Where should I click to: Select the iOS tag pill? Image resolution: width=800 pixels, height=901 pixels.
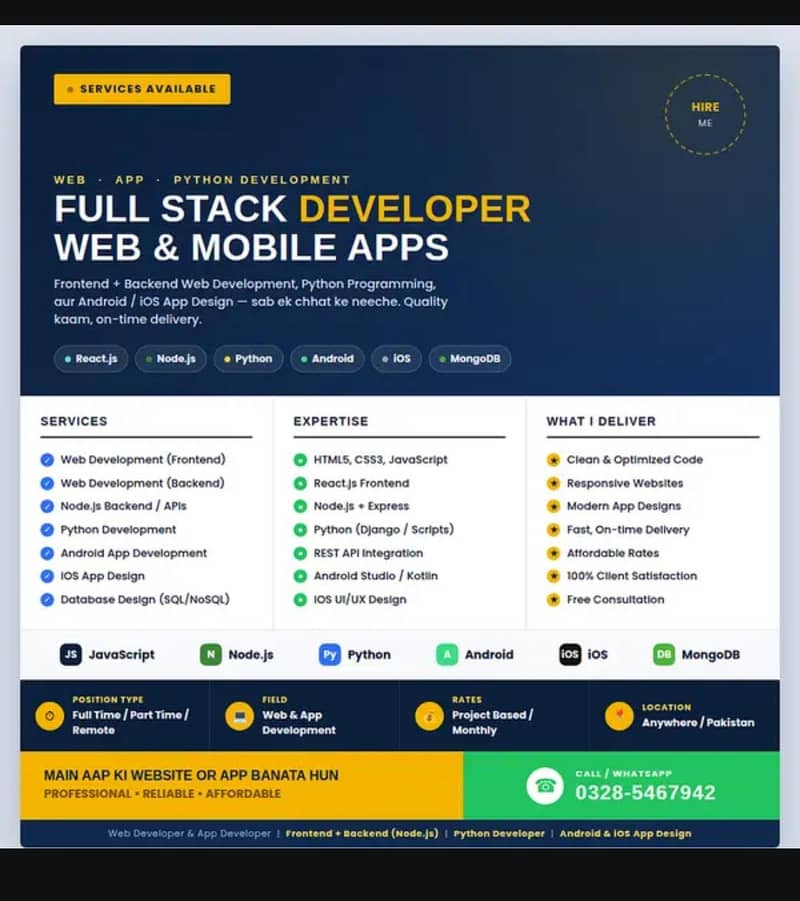pyautogui.click(x=397, y=359)
